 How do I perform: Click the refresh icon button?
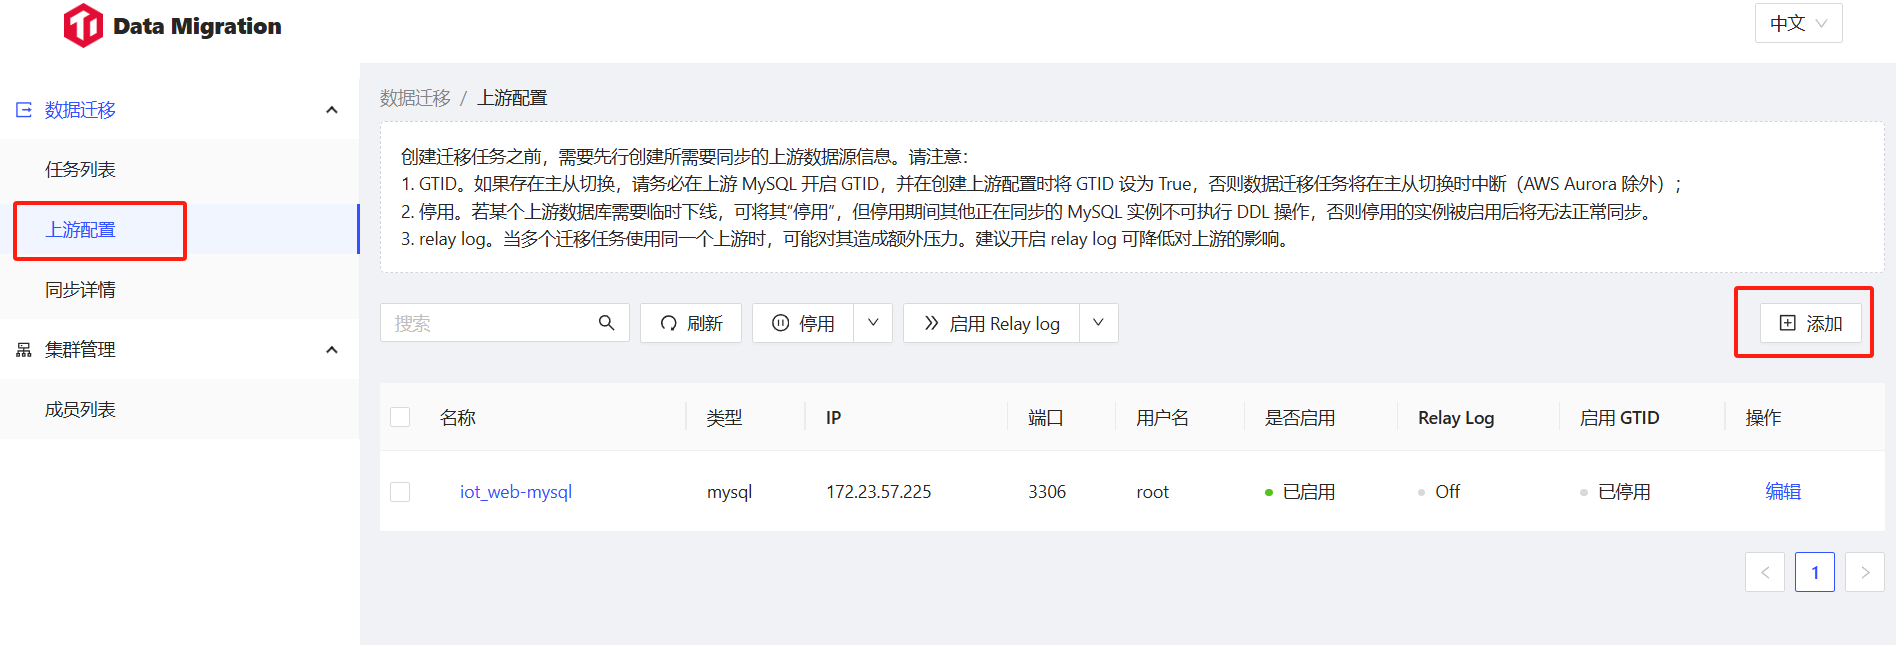pyautogui.click(x=669, y=323)
